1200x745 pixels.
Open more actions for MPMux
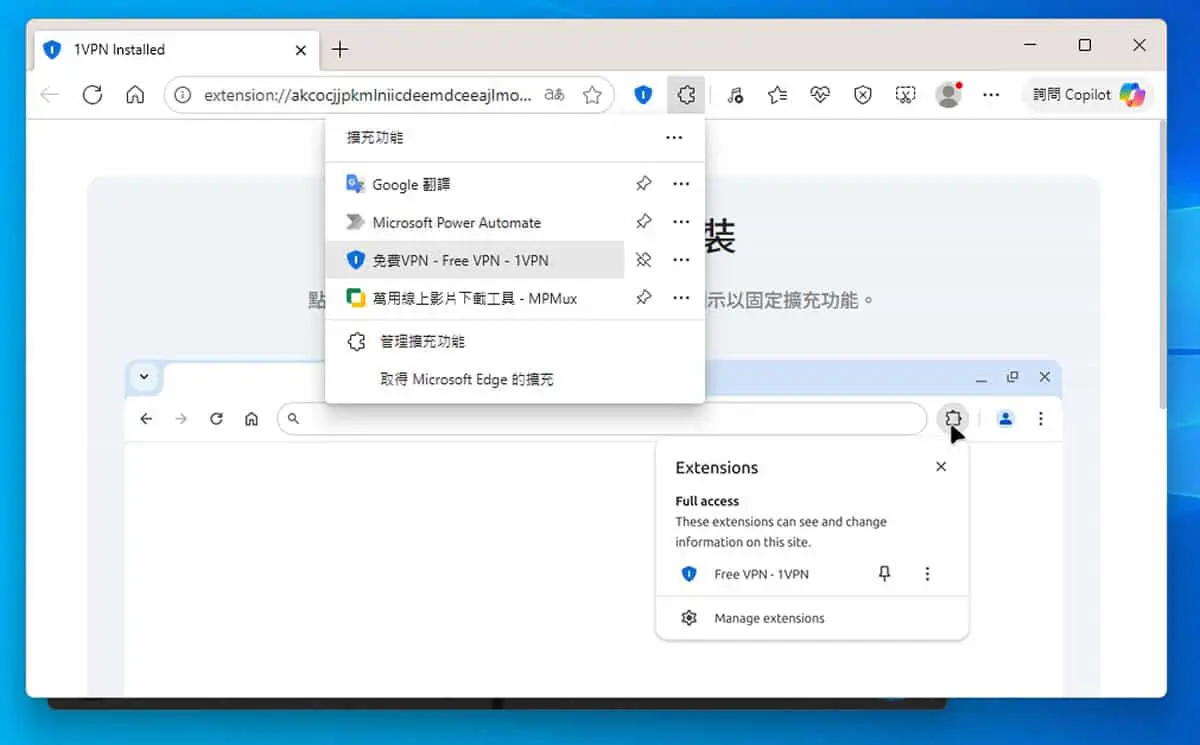click(681, 298)
